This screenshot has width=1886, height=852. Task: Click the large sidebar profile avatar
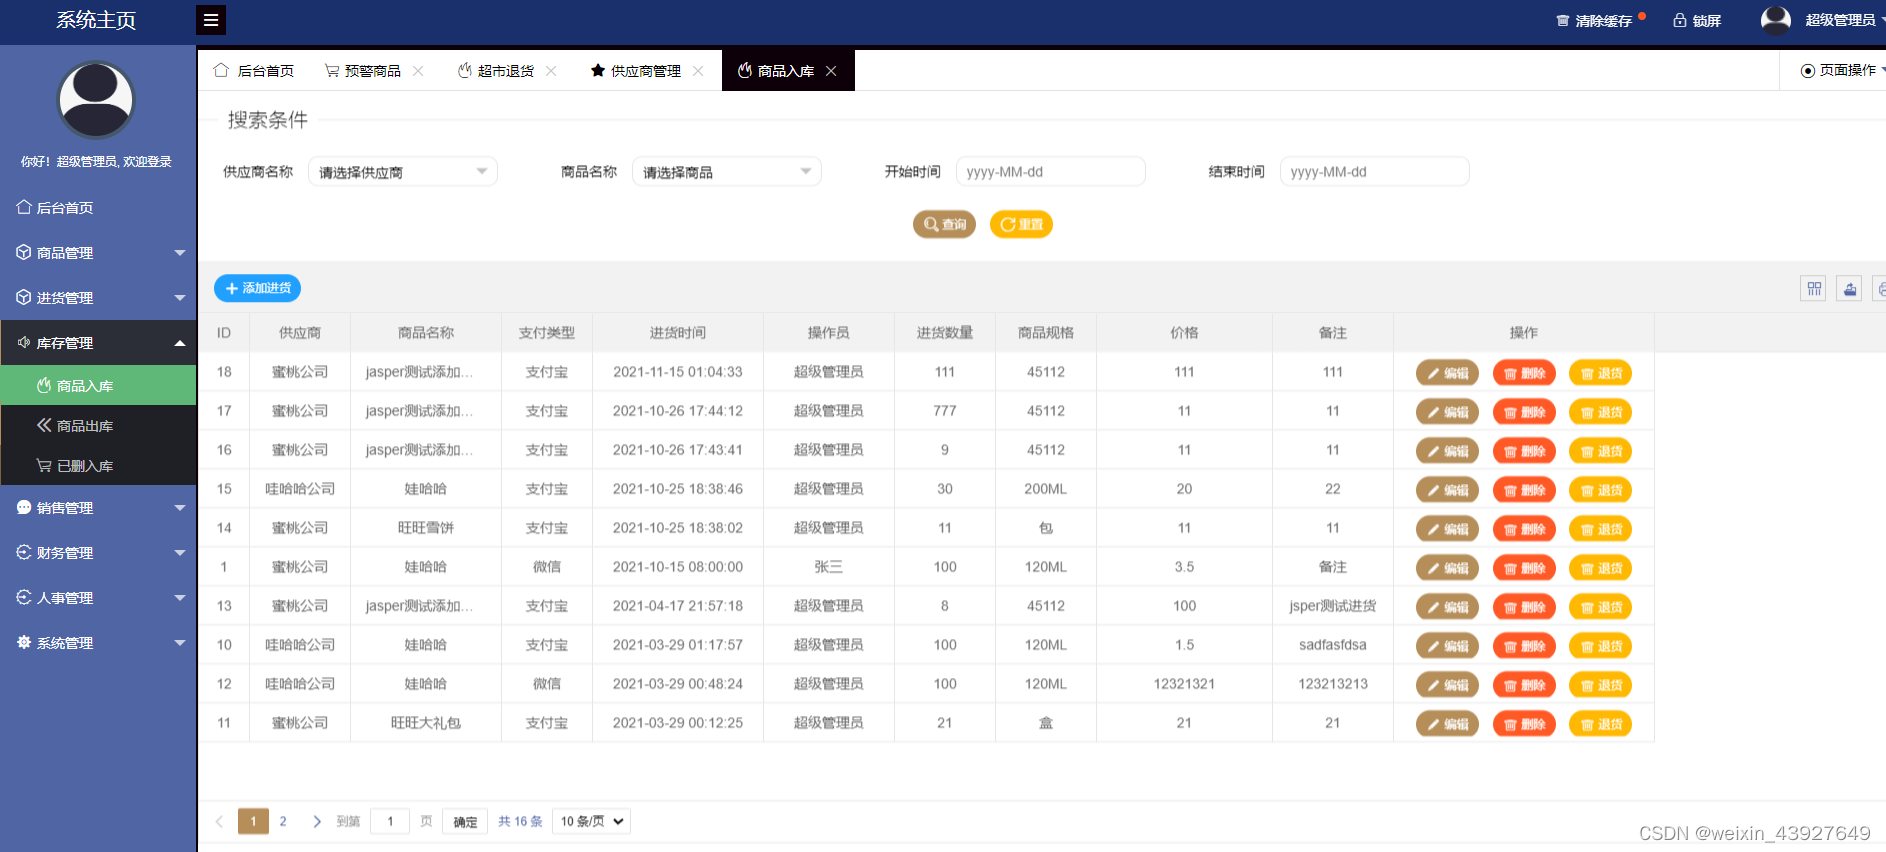[96, 99]
